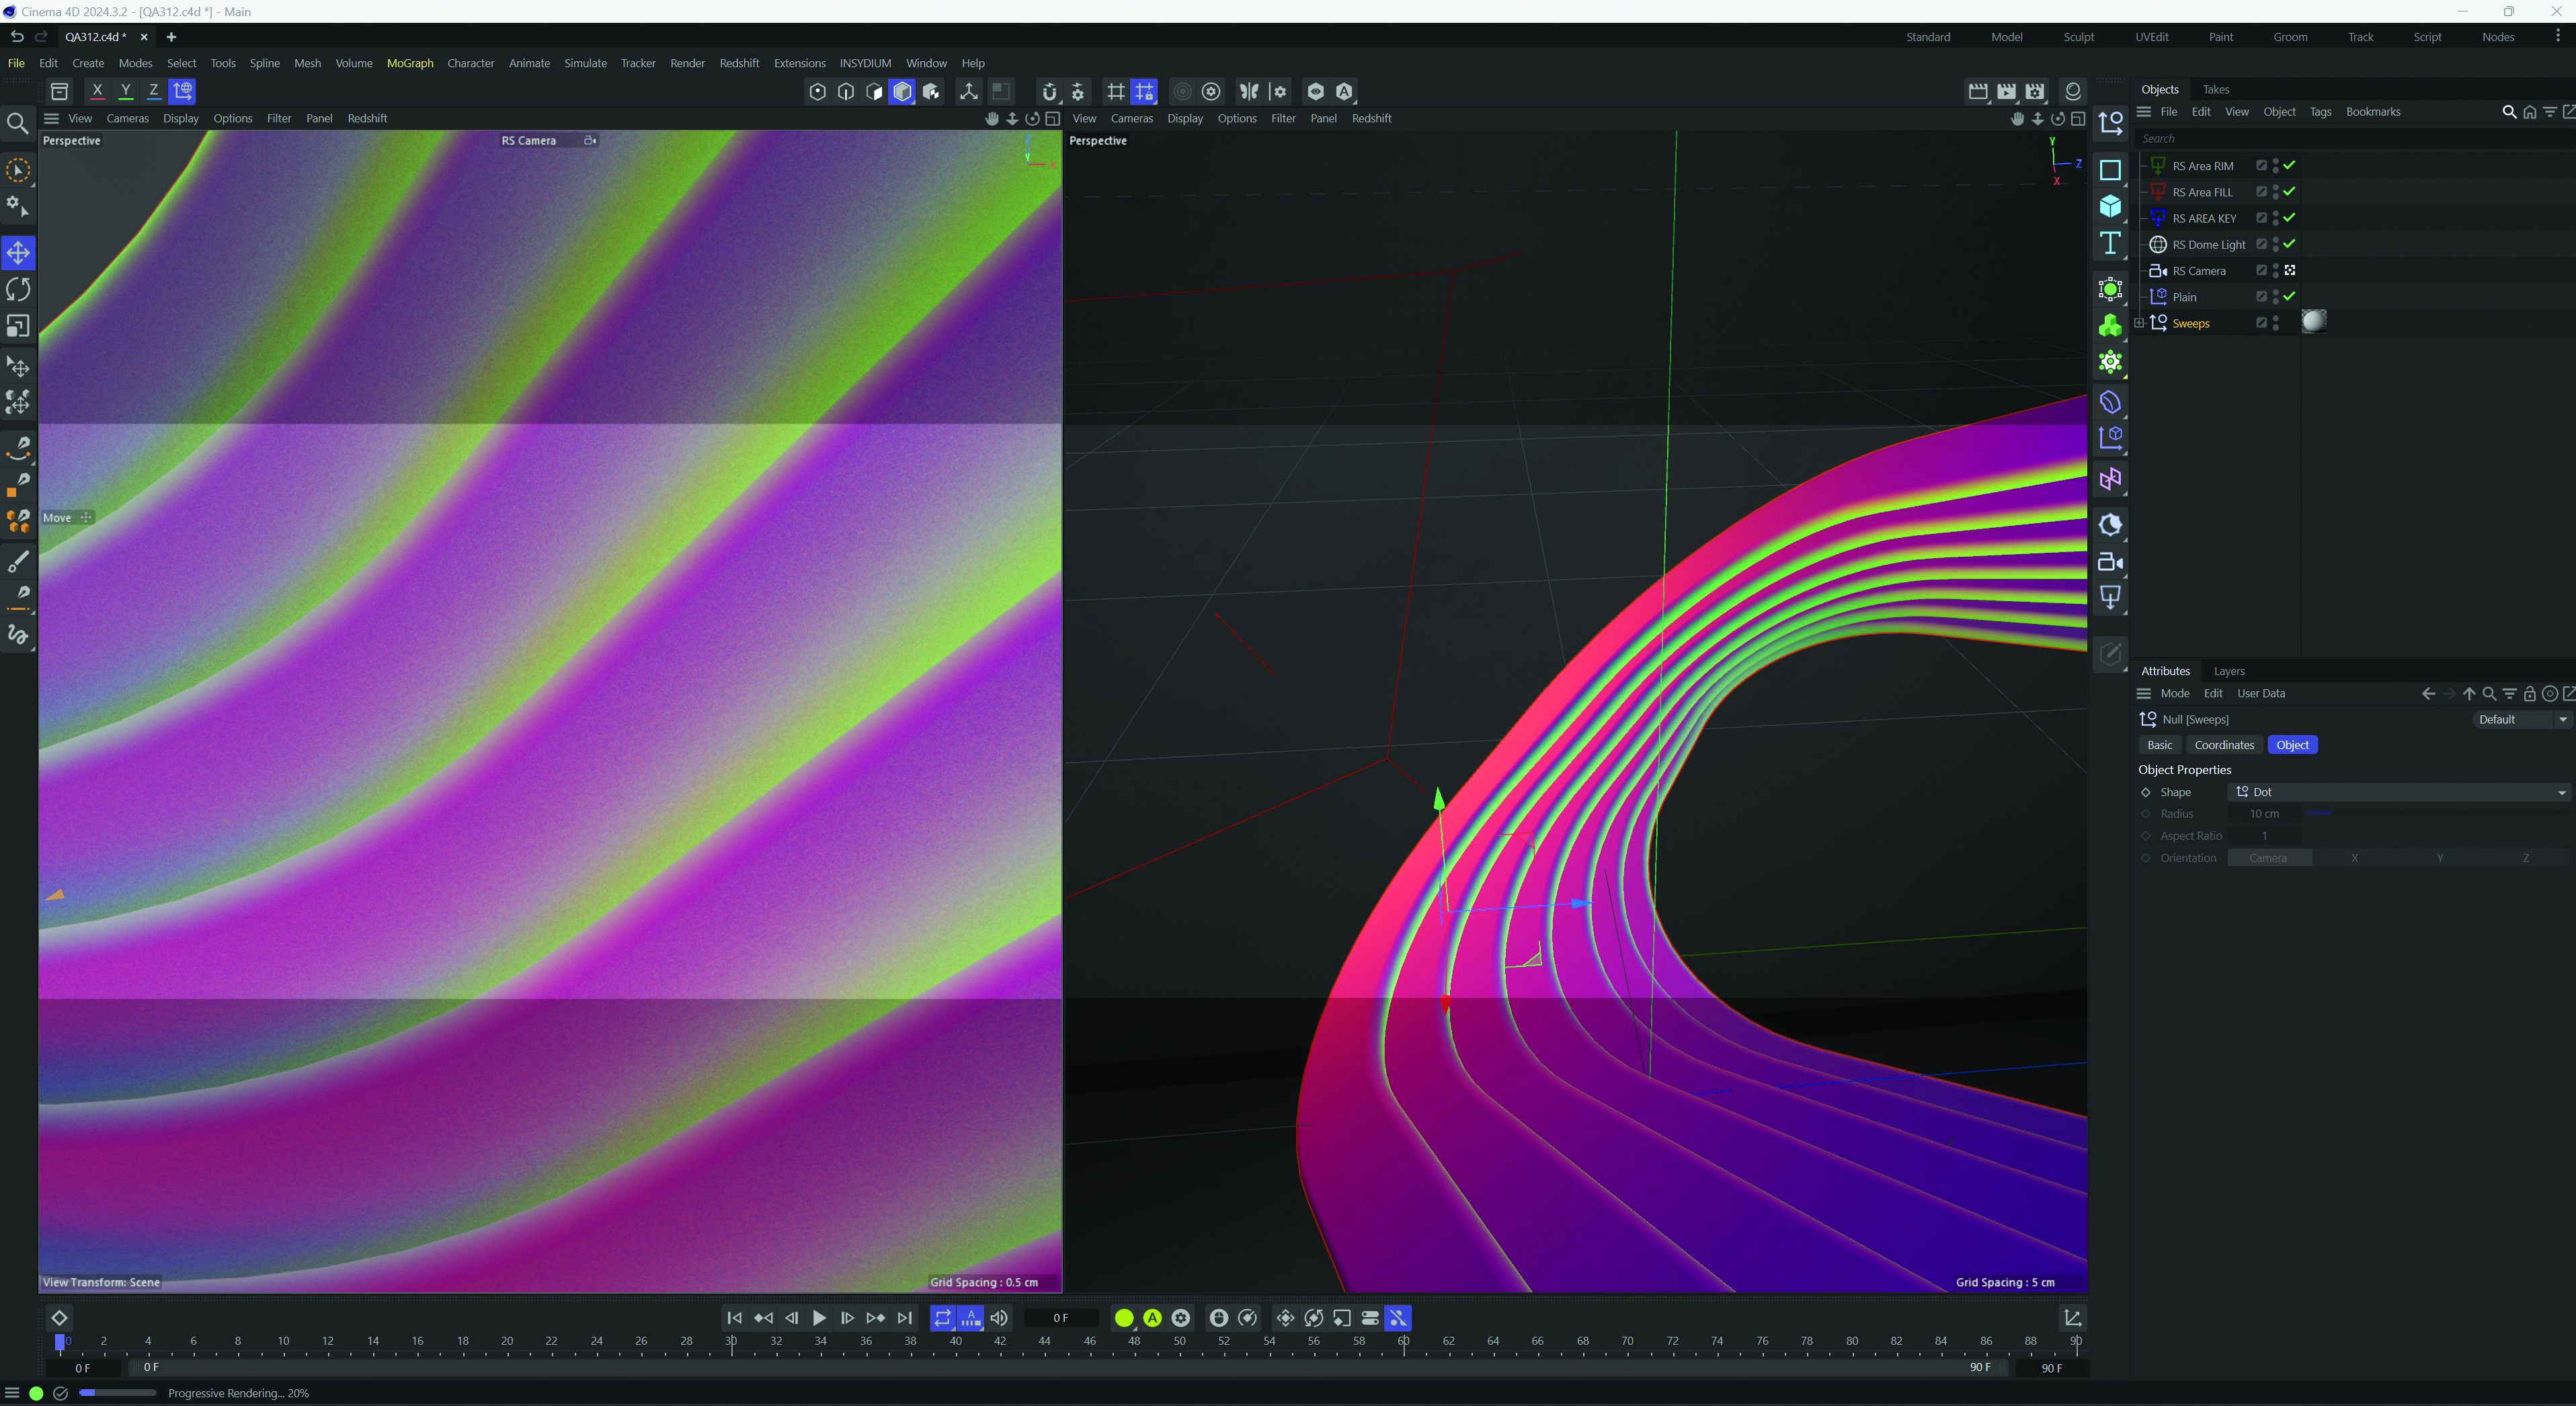Expand the Sweeps null hierarchy
The height and width of the screenshot is (1406, 2576).
click(2139, 323)
